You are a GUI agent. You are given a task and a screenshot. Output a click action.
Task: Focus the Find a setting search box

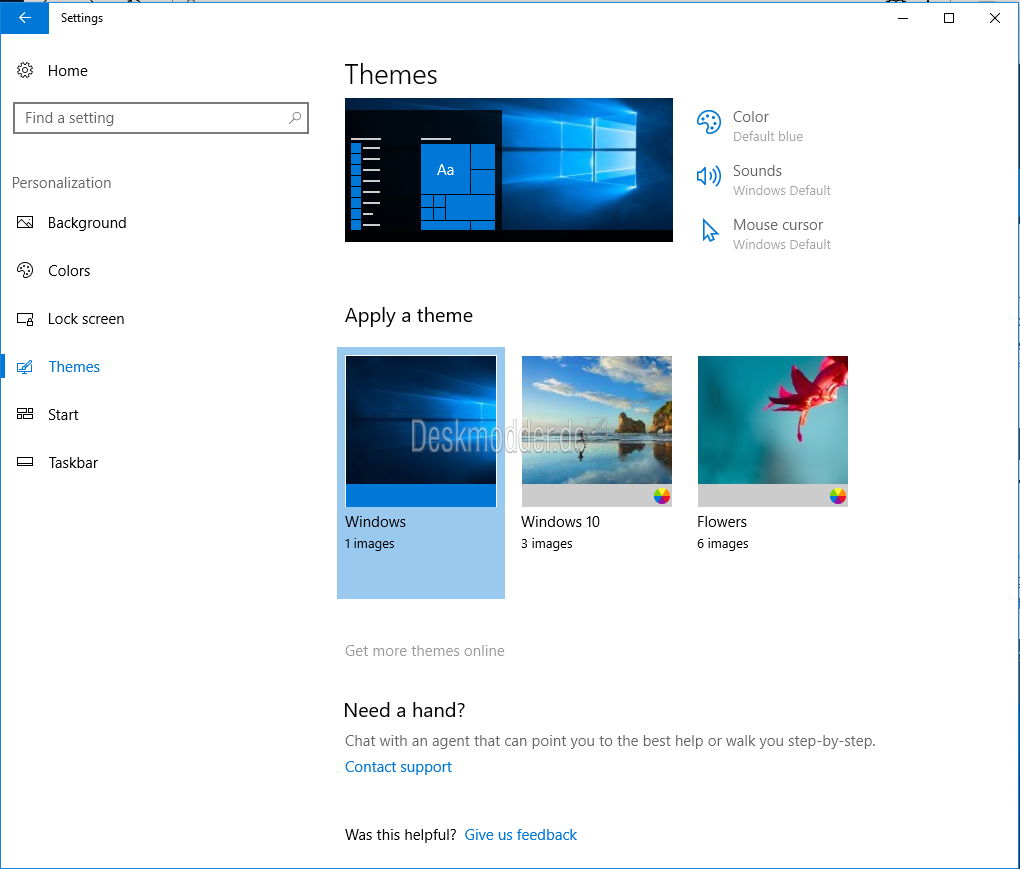click(x=161, y=118)
